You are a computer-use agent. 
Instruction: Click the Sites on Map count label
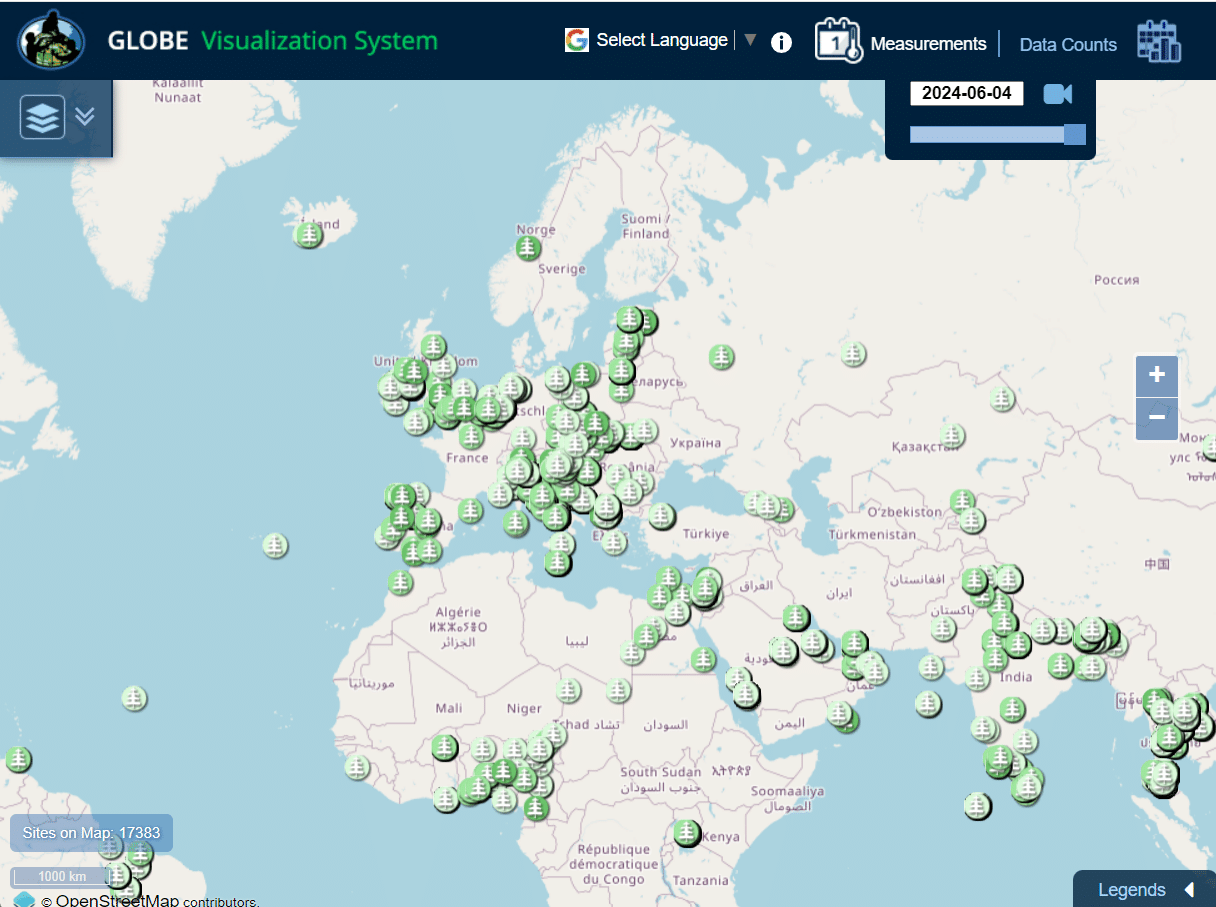(x=92, y=832)
